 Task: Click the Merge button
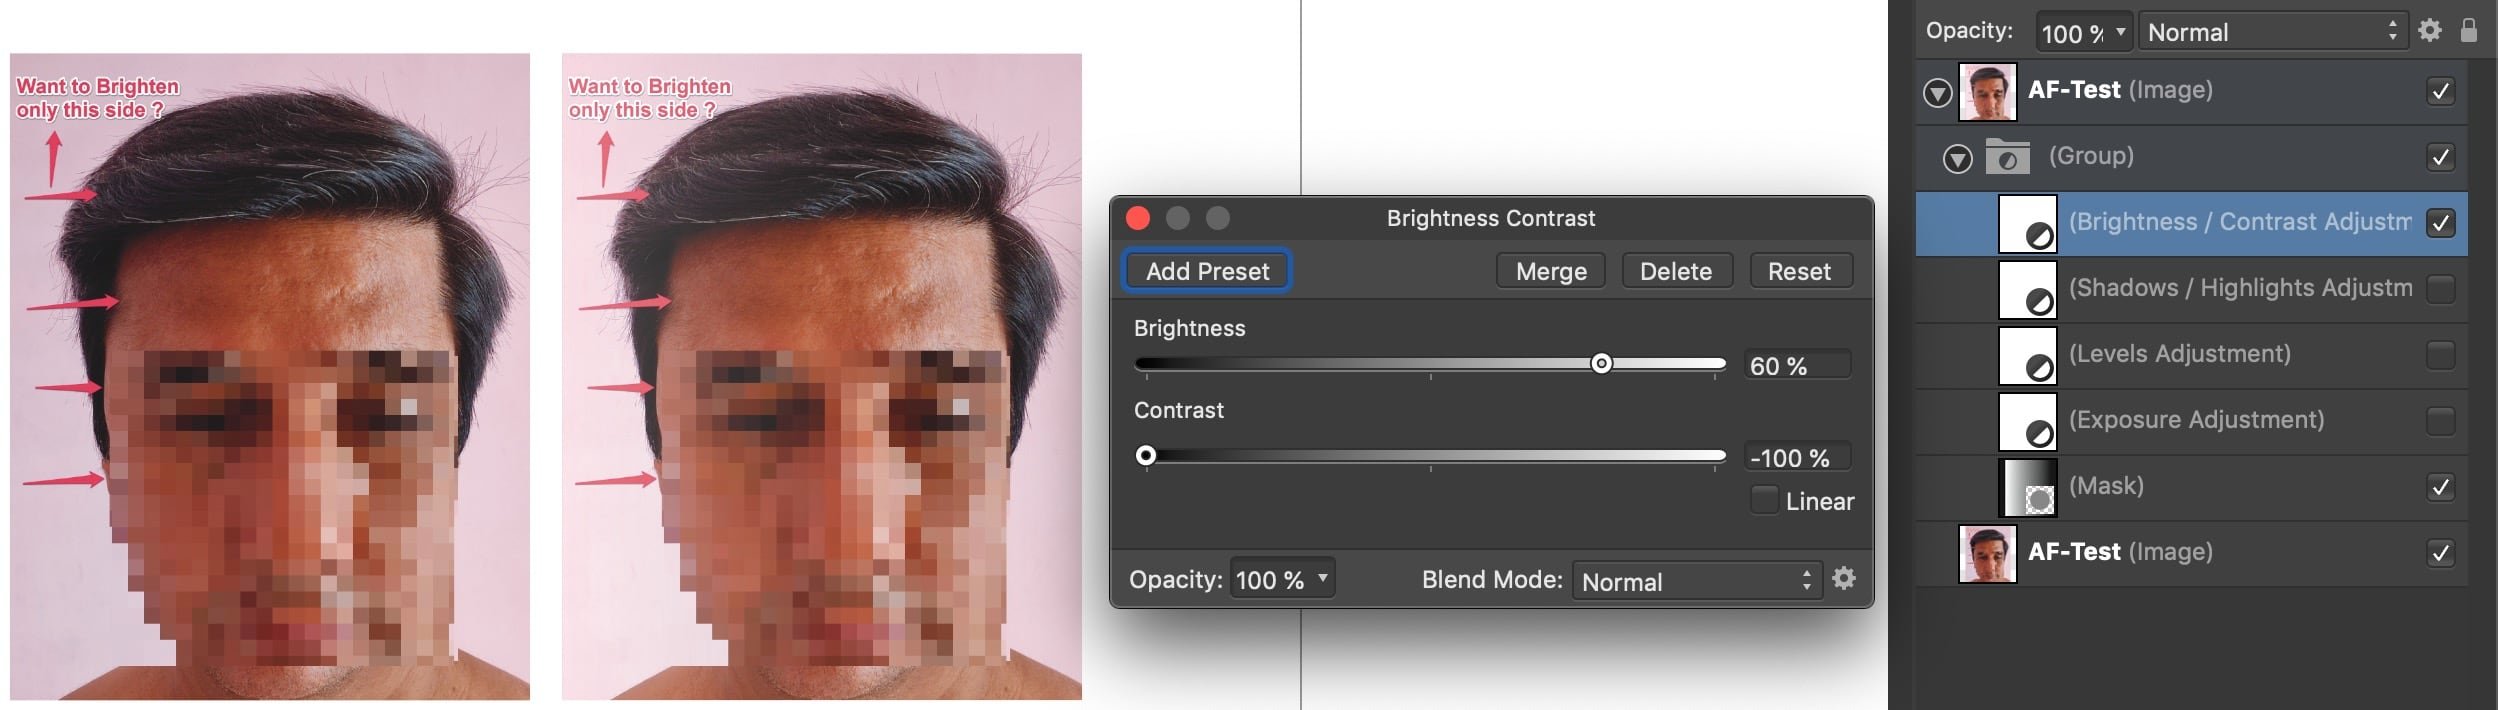(x=1550, y=271)
